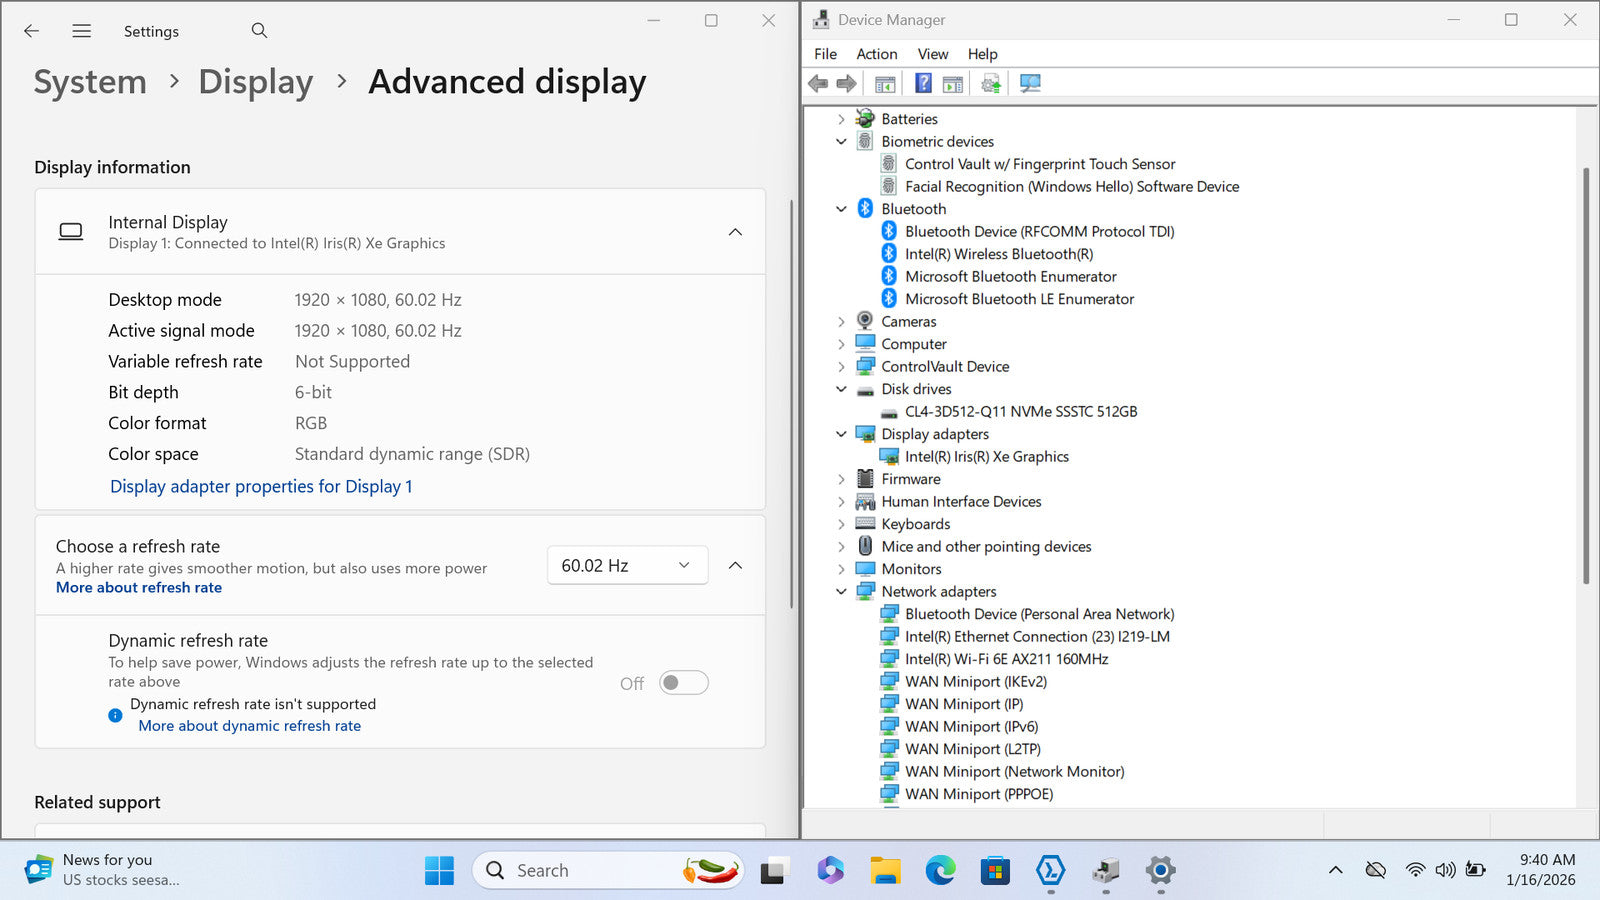Screen dimensions: 1600x900
Task: Click Show/Hide Console Tree toolbar icon
Action: point(885,84)
